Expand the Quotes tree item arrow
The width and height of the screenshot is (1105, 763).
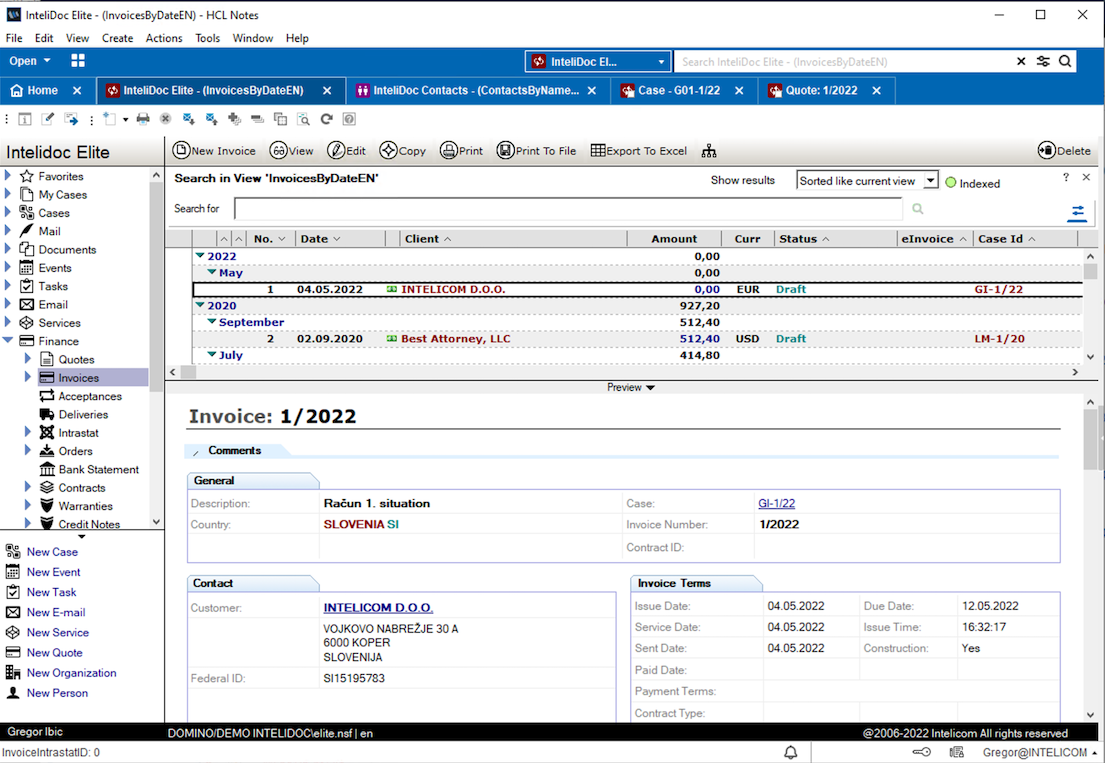click(27, 359)
